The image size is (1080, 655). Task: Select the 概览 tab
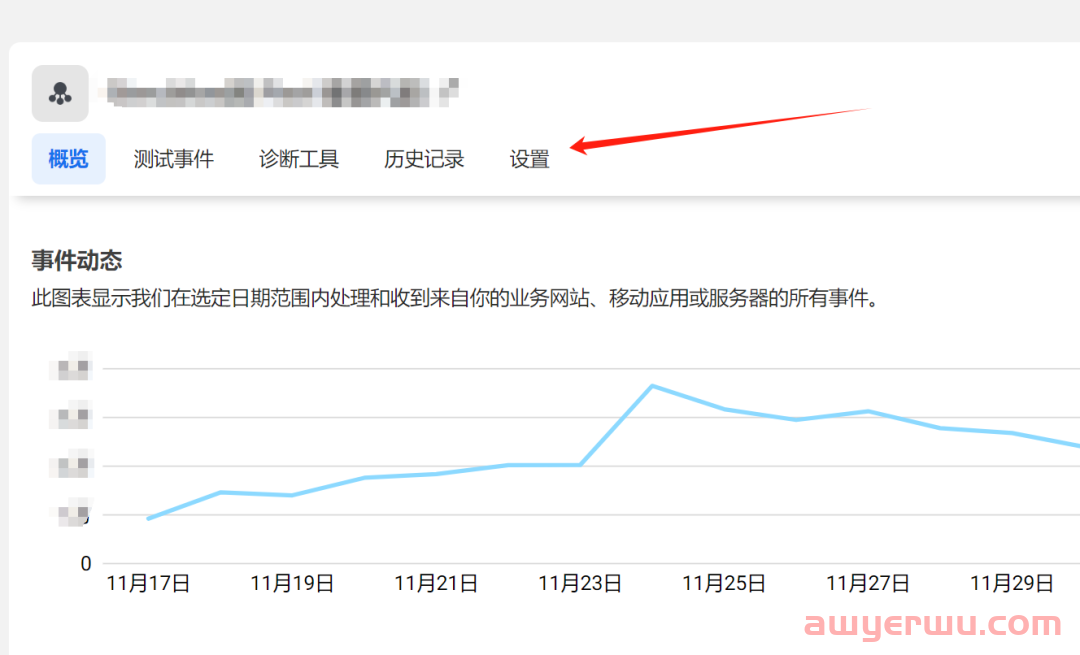pos(68,159)
